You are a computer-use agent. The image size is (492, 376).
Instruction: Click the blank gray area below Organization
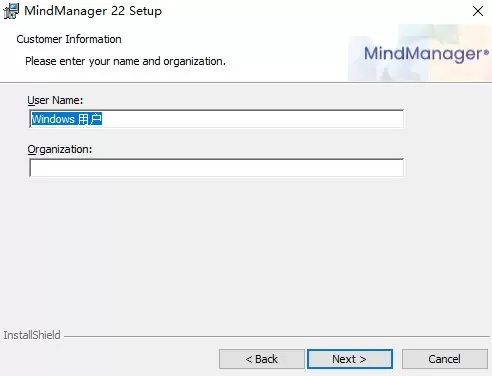246,253
